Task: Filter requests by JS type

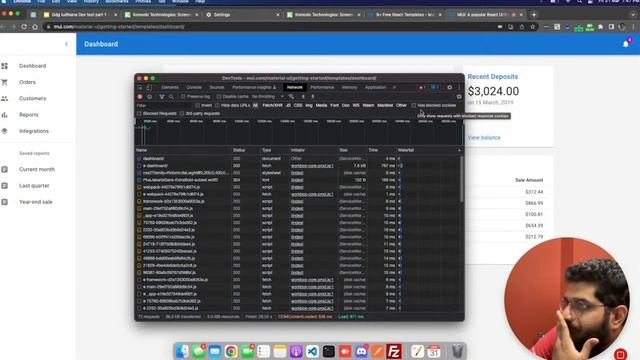Action: point(288,105)
